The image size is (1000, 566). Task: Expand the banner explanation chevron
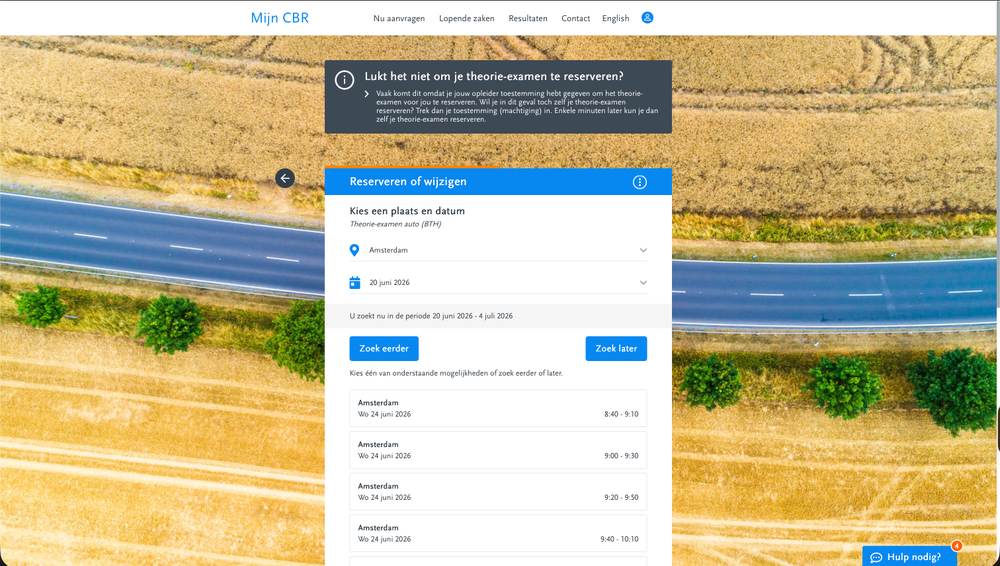point(367,94)
